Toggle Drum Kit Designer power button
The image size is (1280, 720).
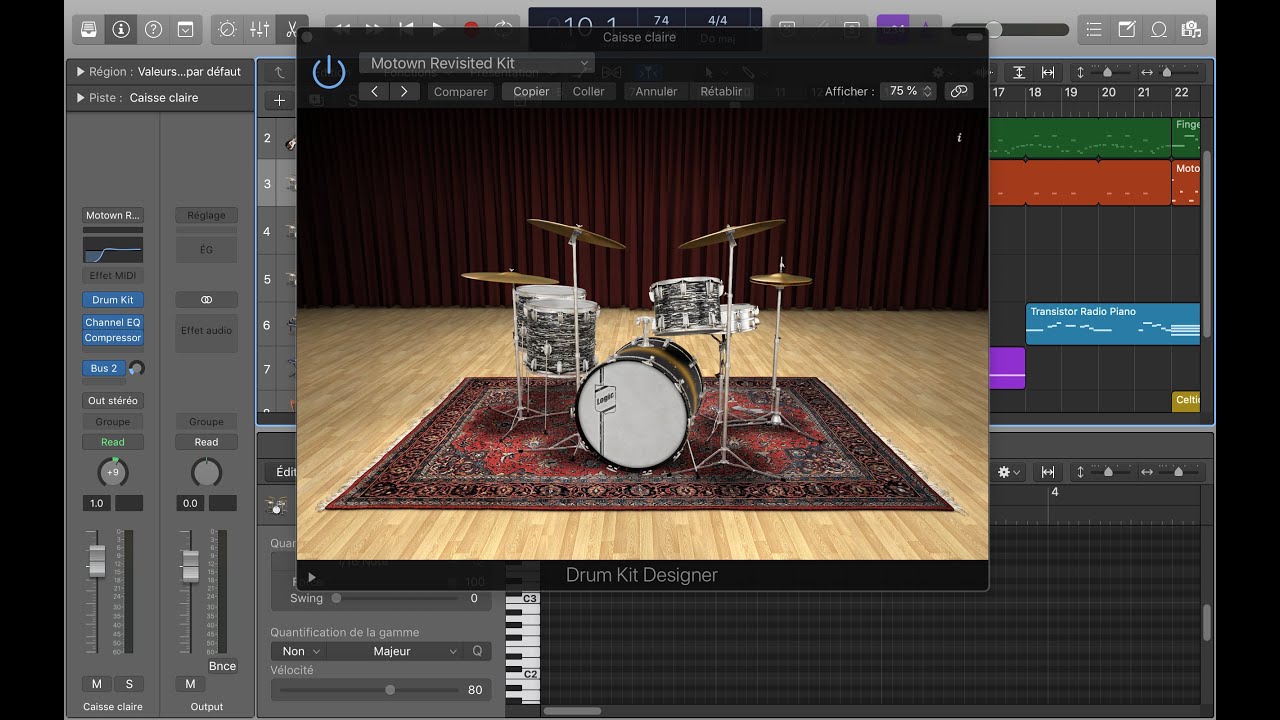[x=328, y=72]
